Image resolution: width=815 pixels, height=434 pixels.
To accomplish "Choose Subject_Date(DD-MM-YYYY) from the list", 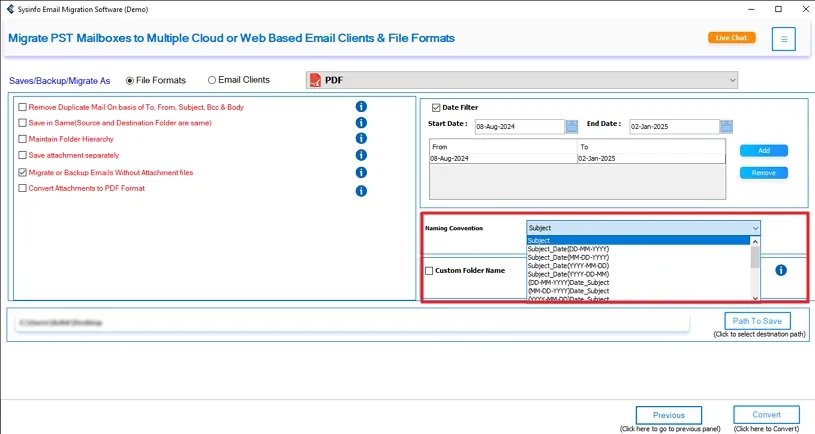I will click(566, 249).
